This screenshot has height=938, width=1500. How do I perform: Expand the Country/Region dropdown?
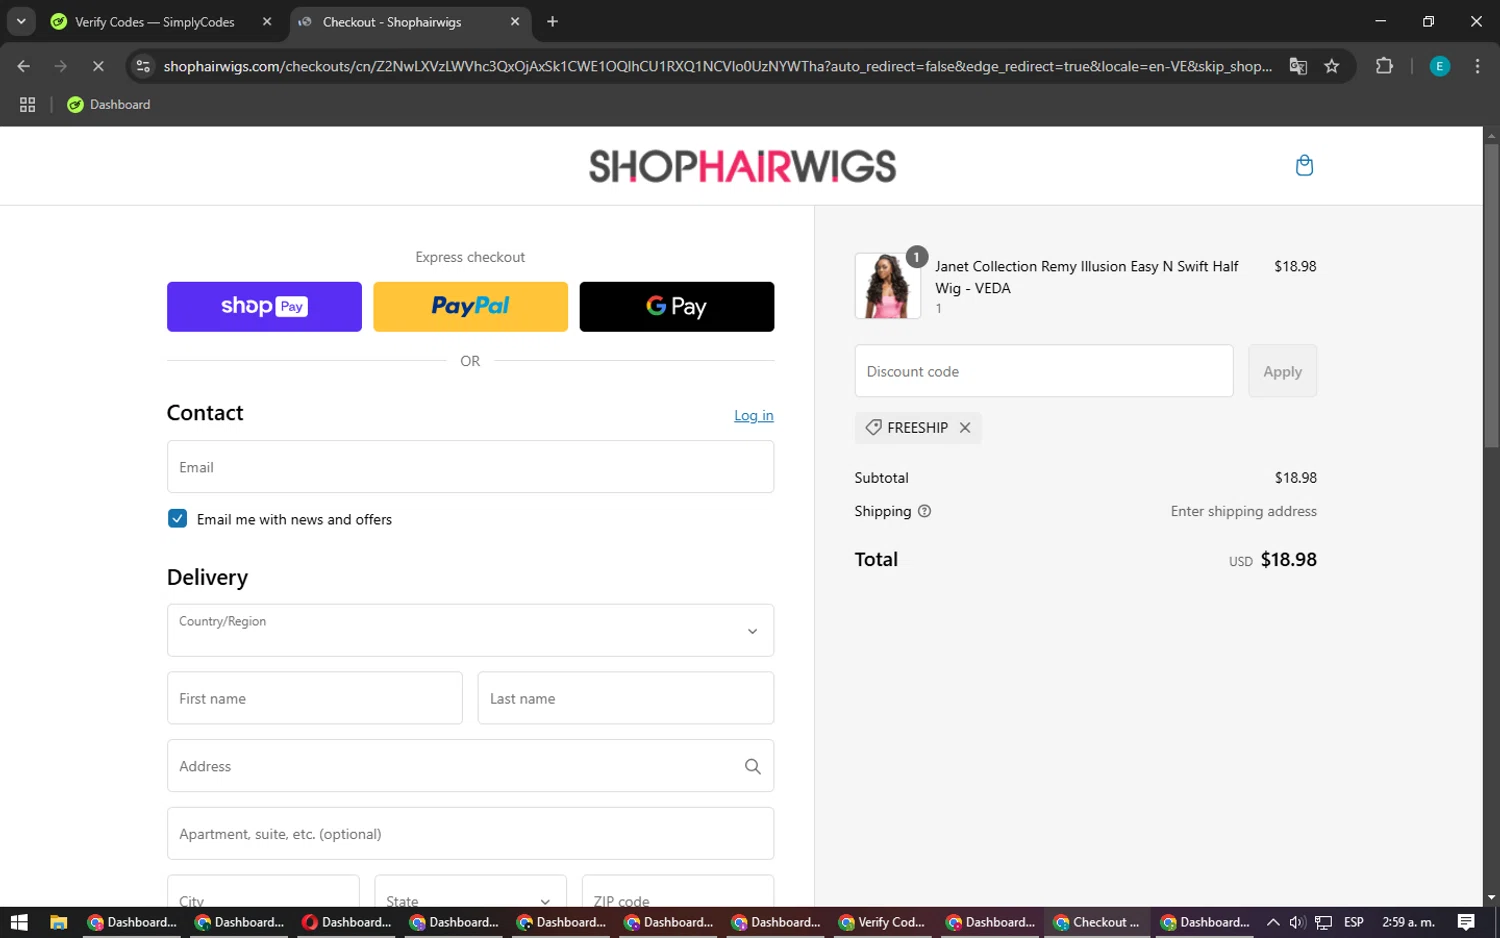tap(470, 630)
